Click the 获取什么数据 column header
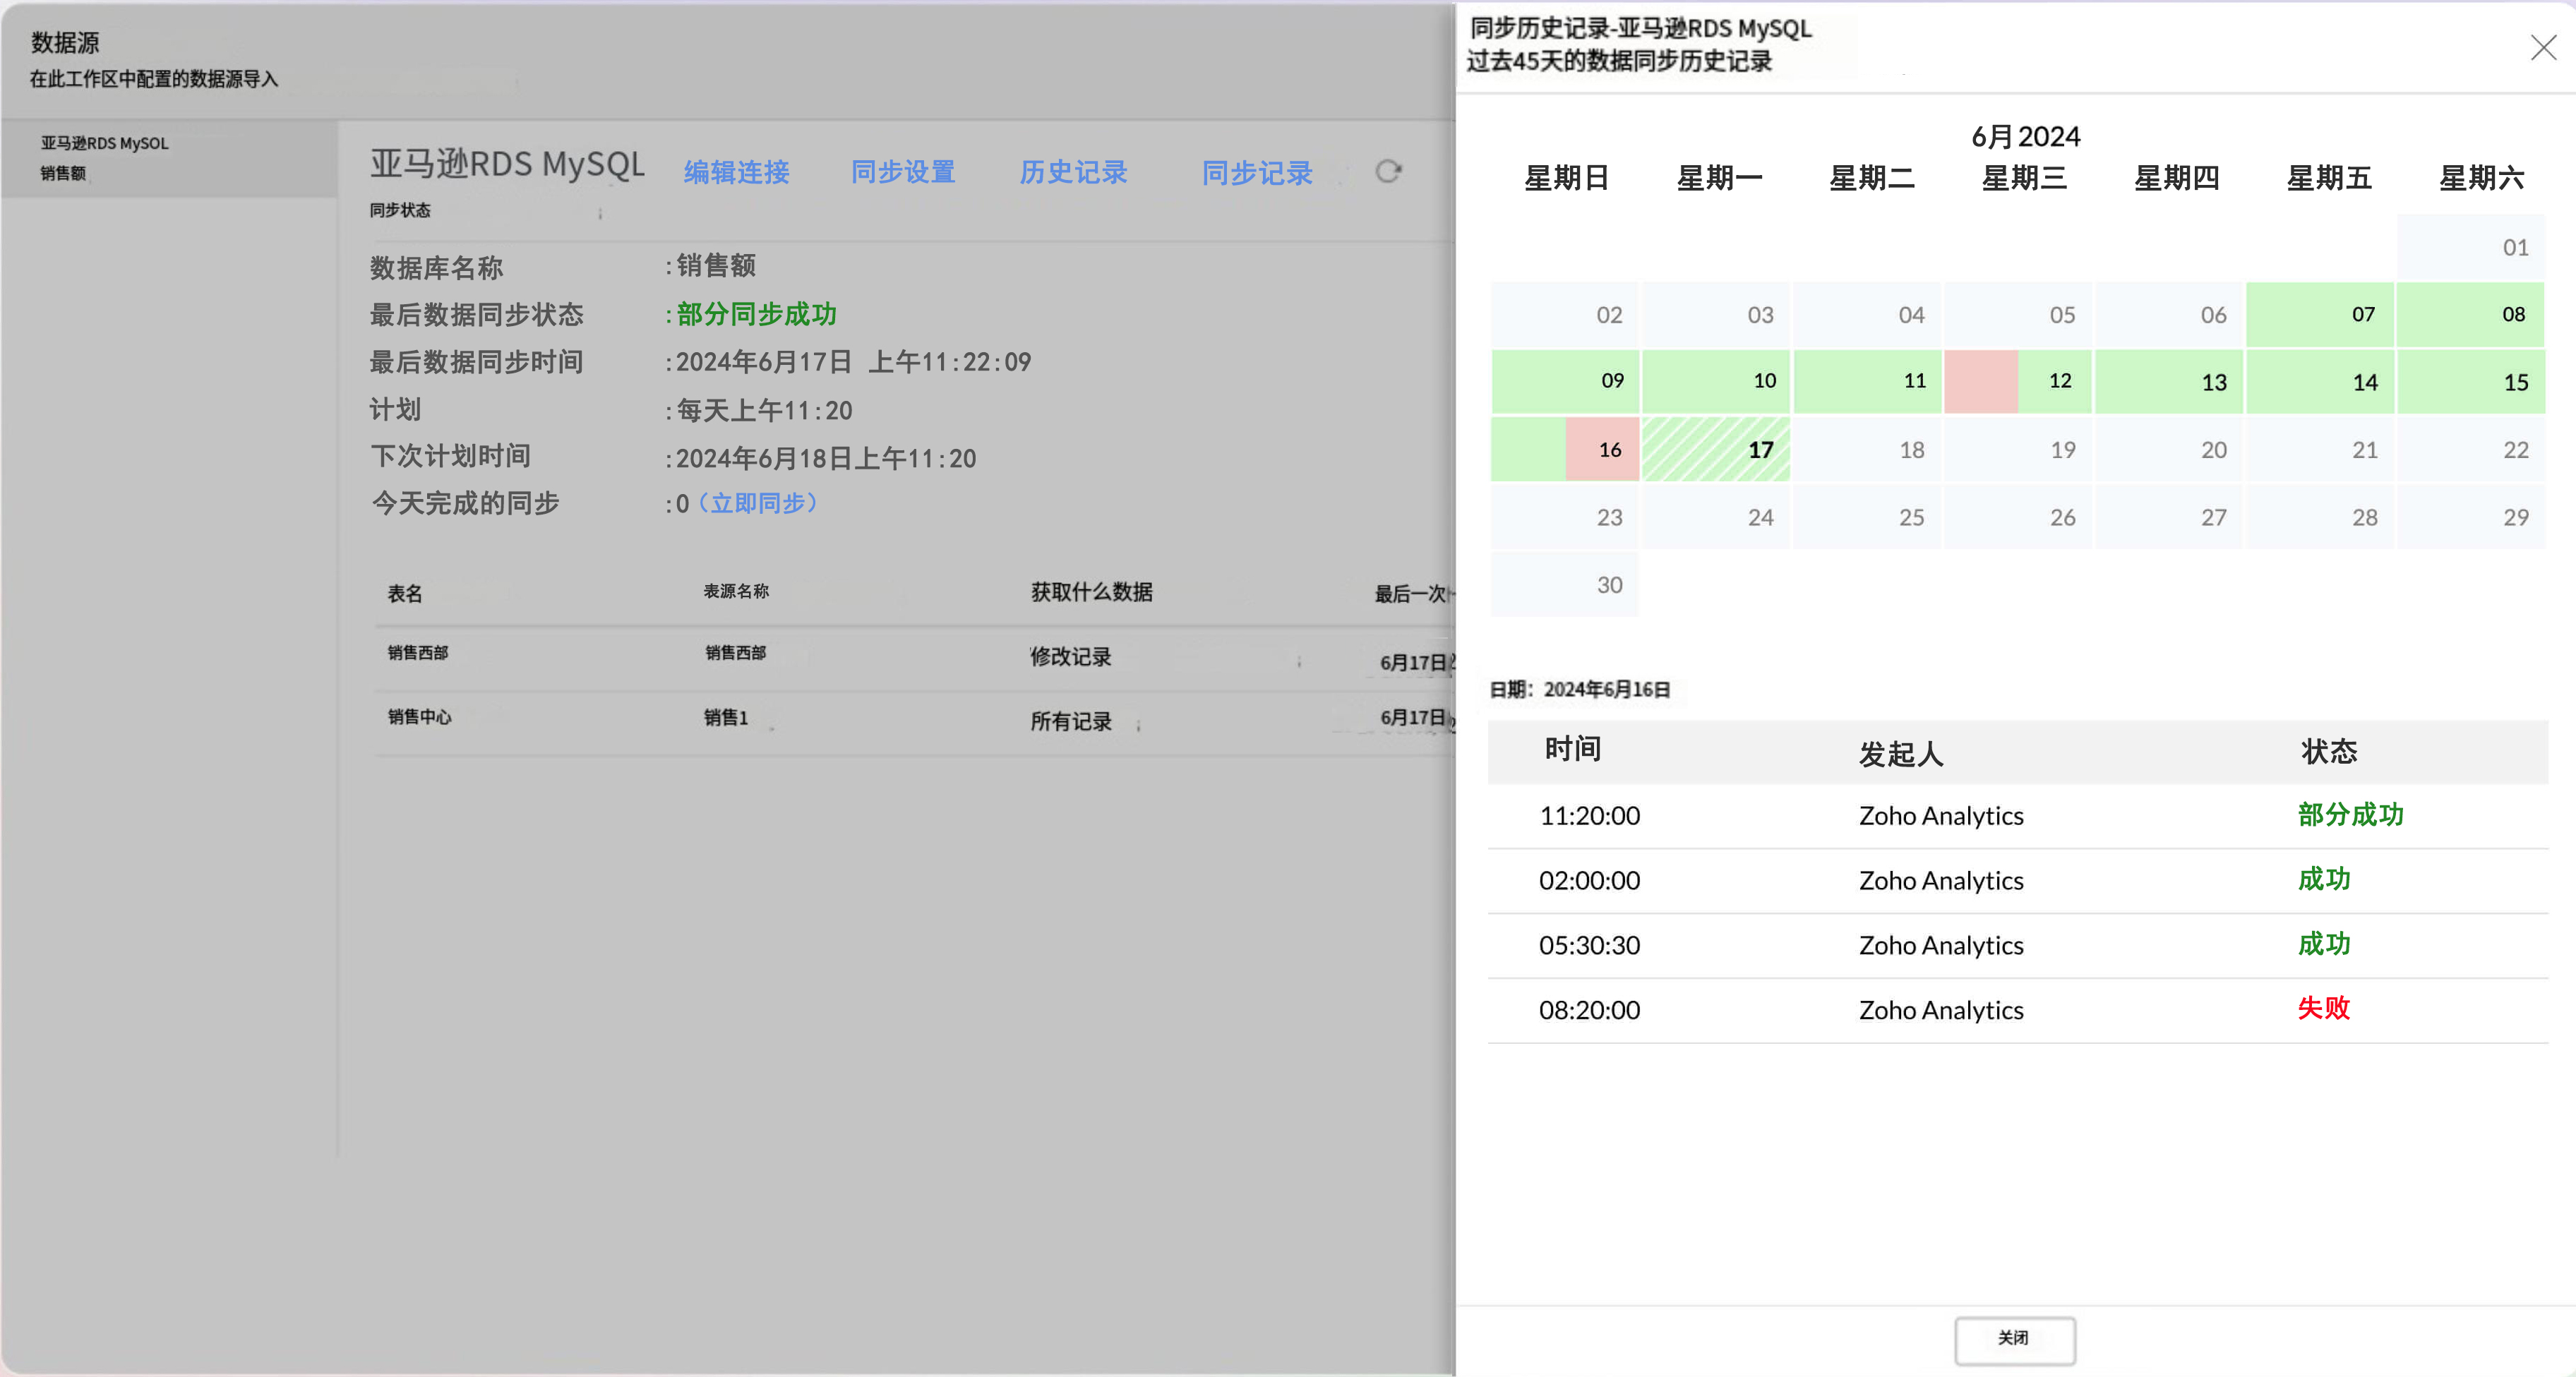Screen dimensions: 2576x1377 (x=1092, y=592)
